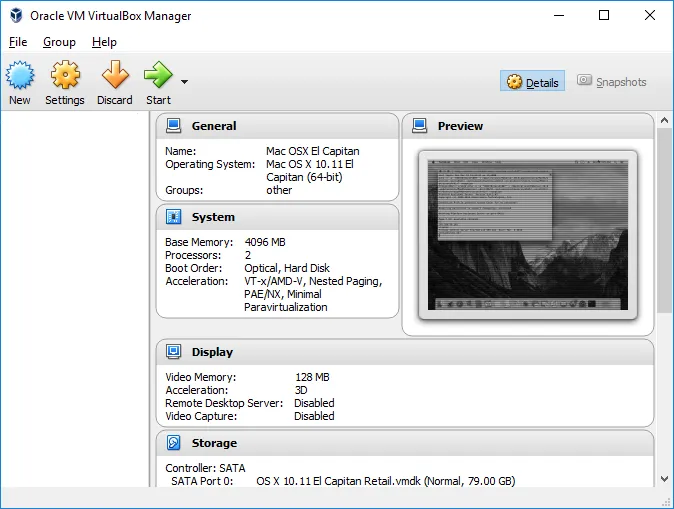The height and width of the screenshot is (509, 674).
Task: Click the Video Capture 'Disabled' value
Action: pyautogui.click(x=314, y=416)
